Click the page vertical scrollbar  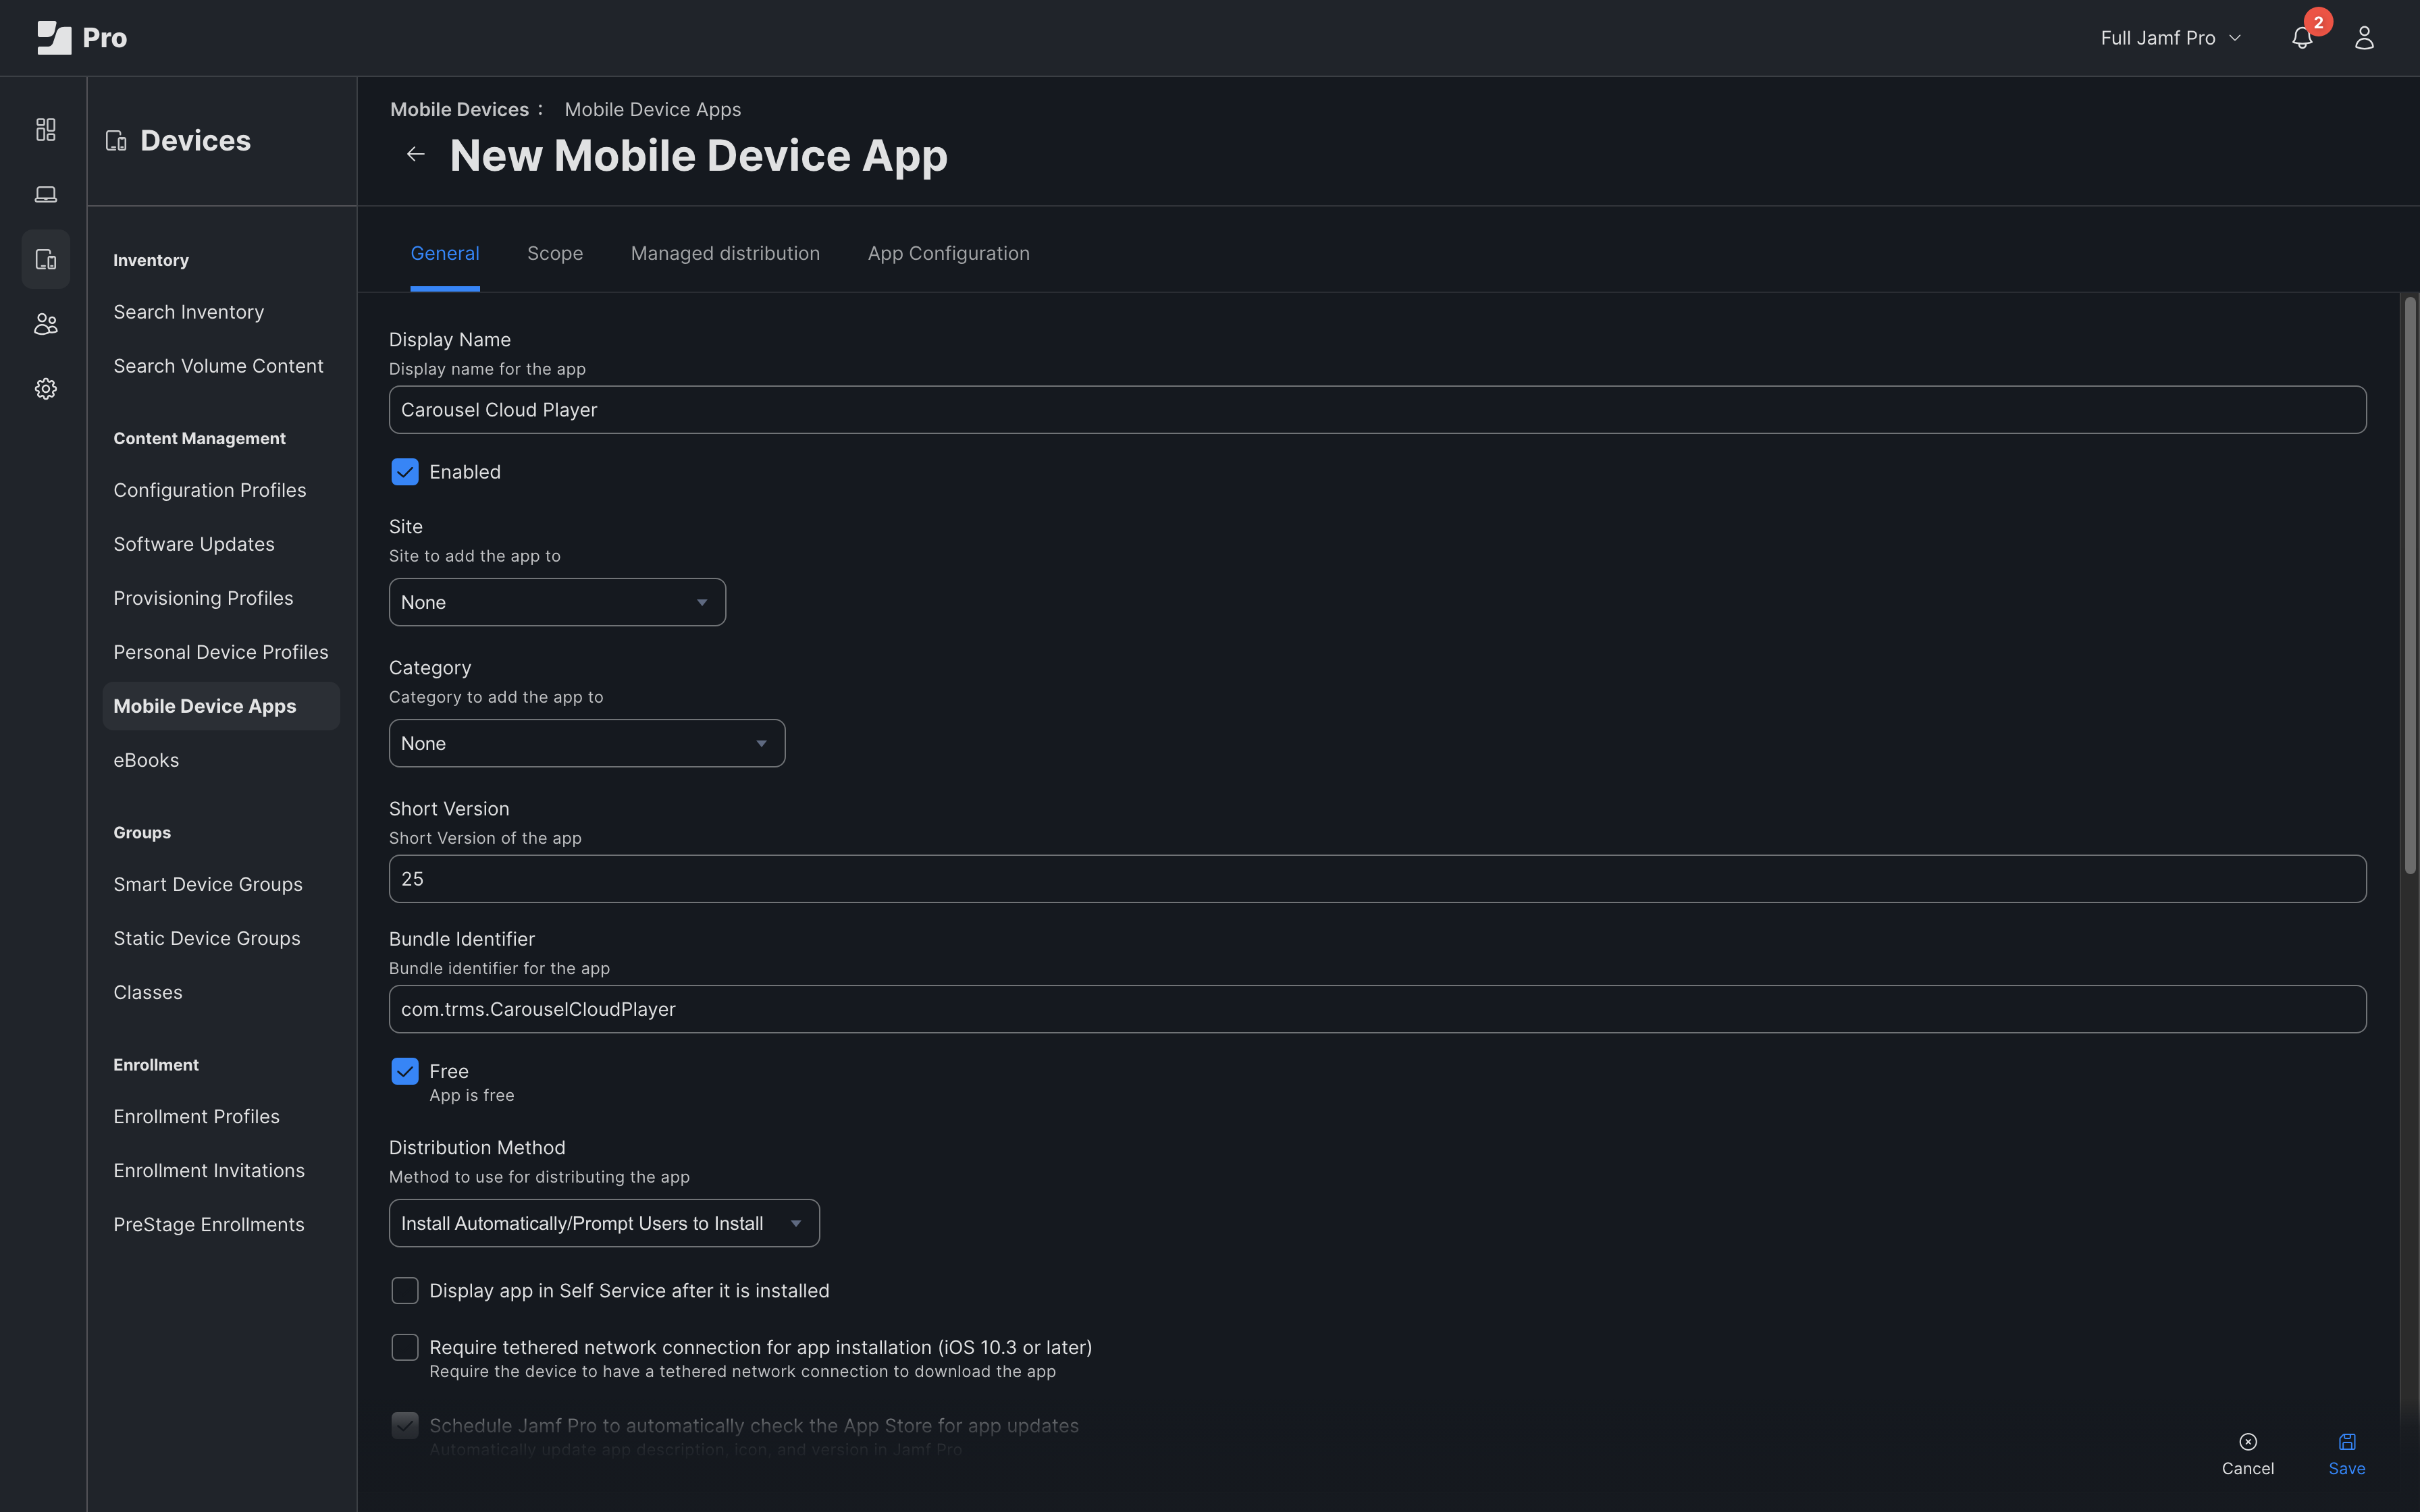[2410, 586]
